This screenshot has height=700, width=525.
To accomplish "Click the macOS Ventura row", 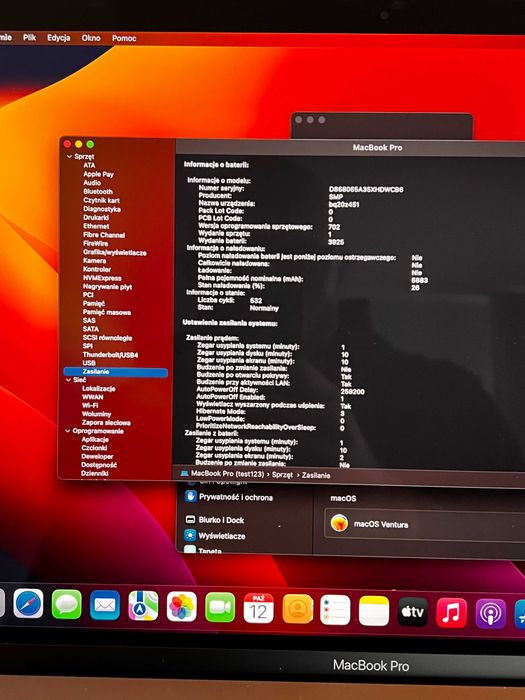I will (x=424, y=524).
